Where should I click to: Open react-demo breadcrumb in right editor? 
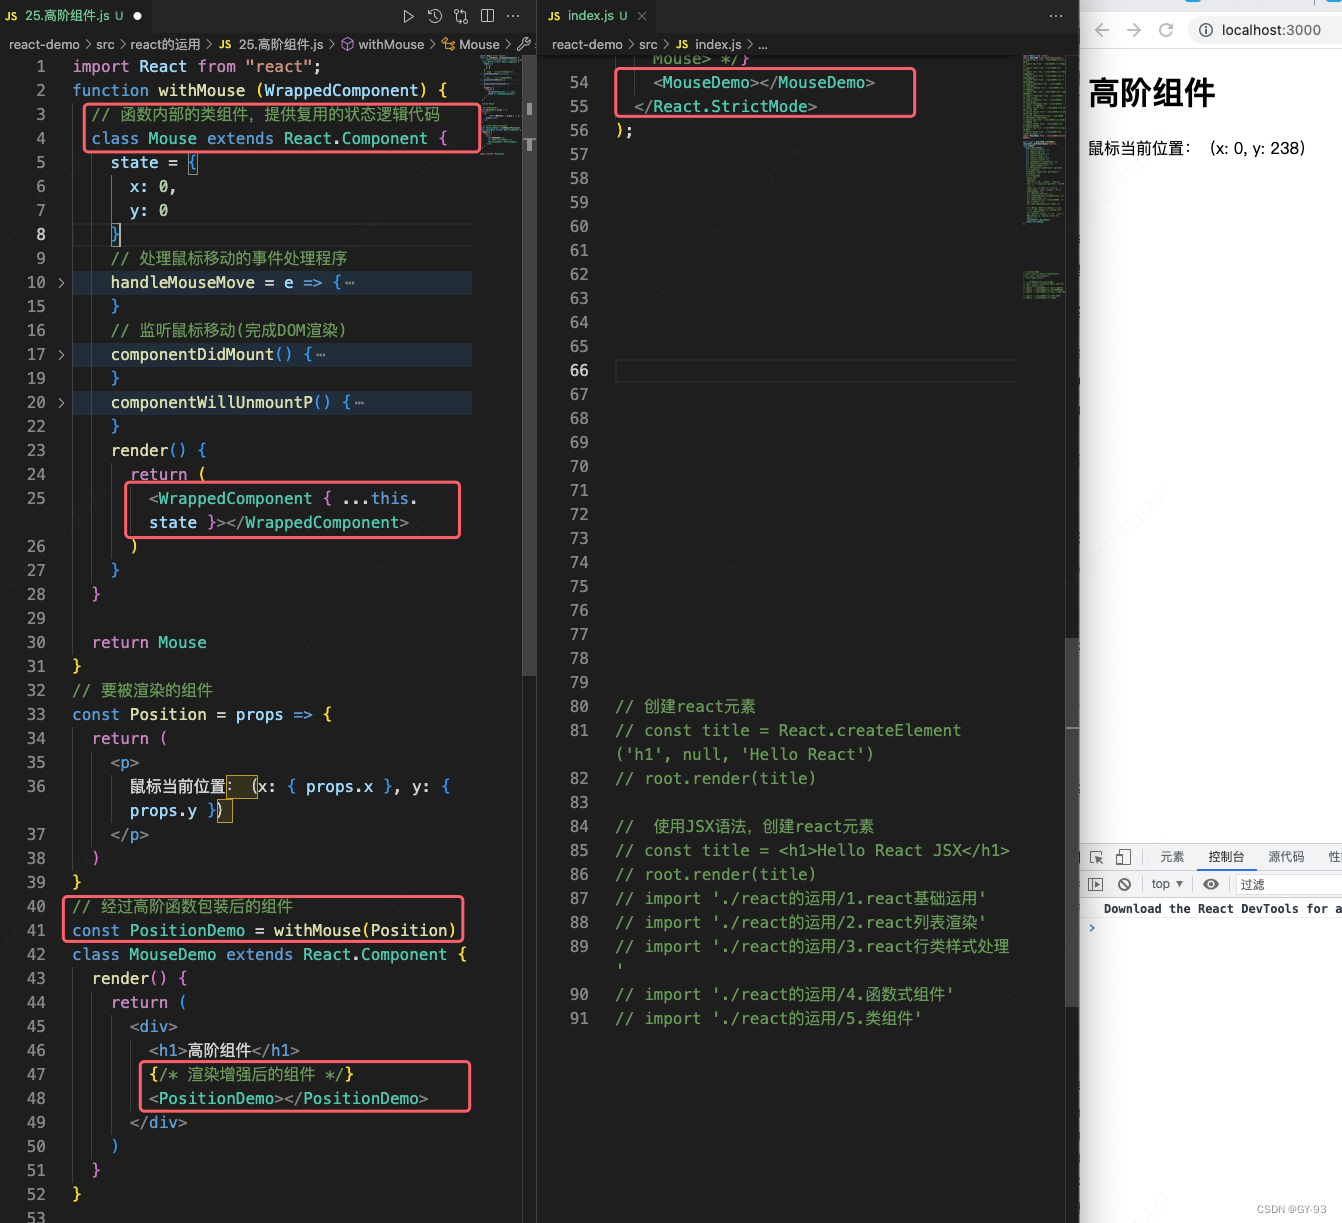click(x=587, y=44)
